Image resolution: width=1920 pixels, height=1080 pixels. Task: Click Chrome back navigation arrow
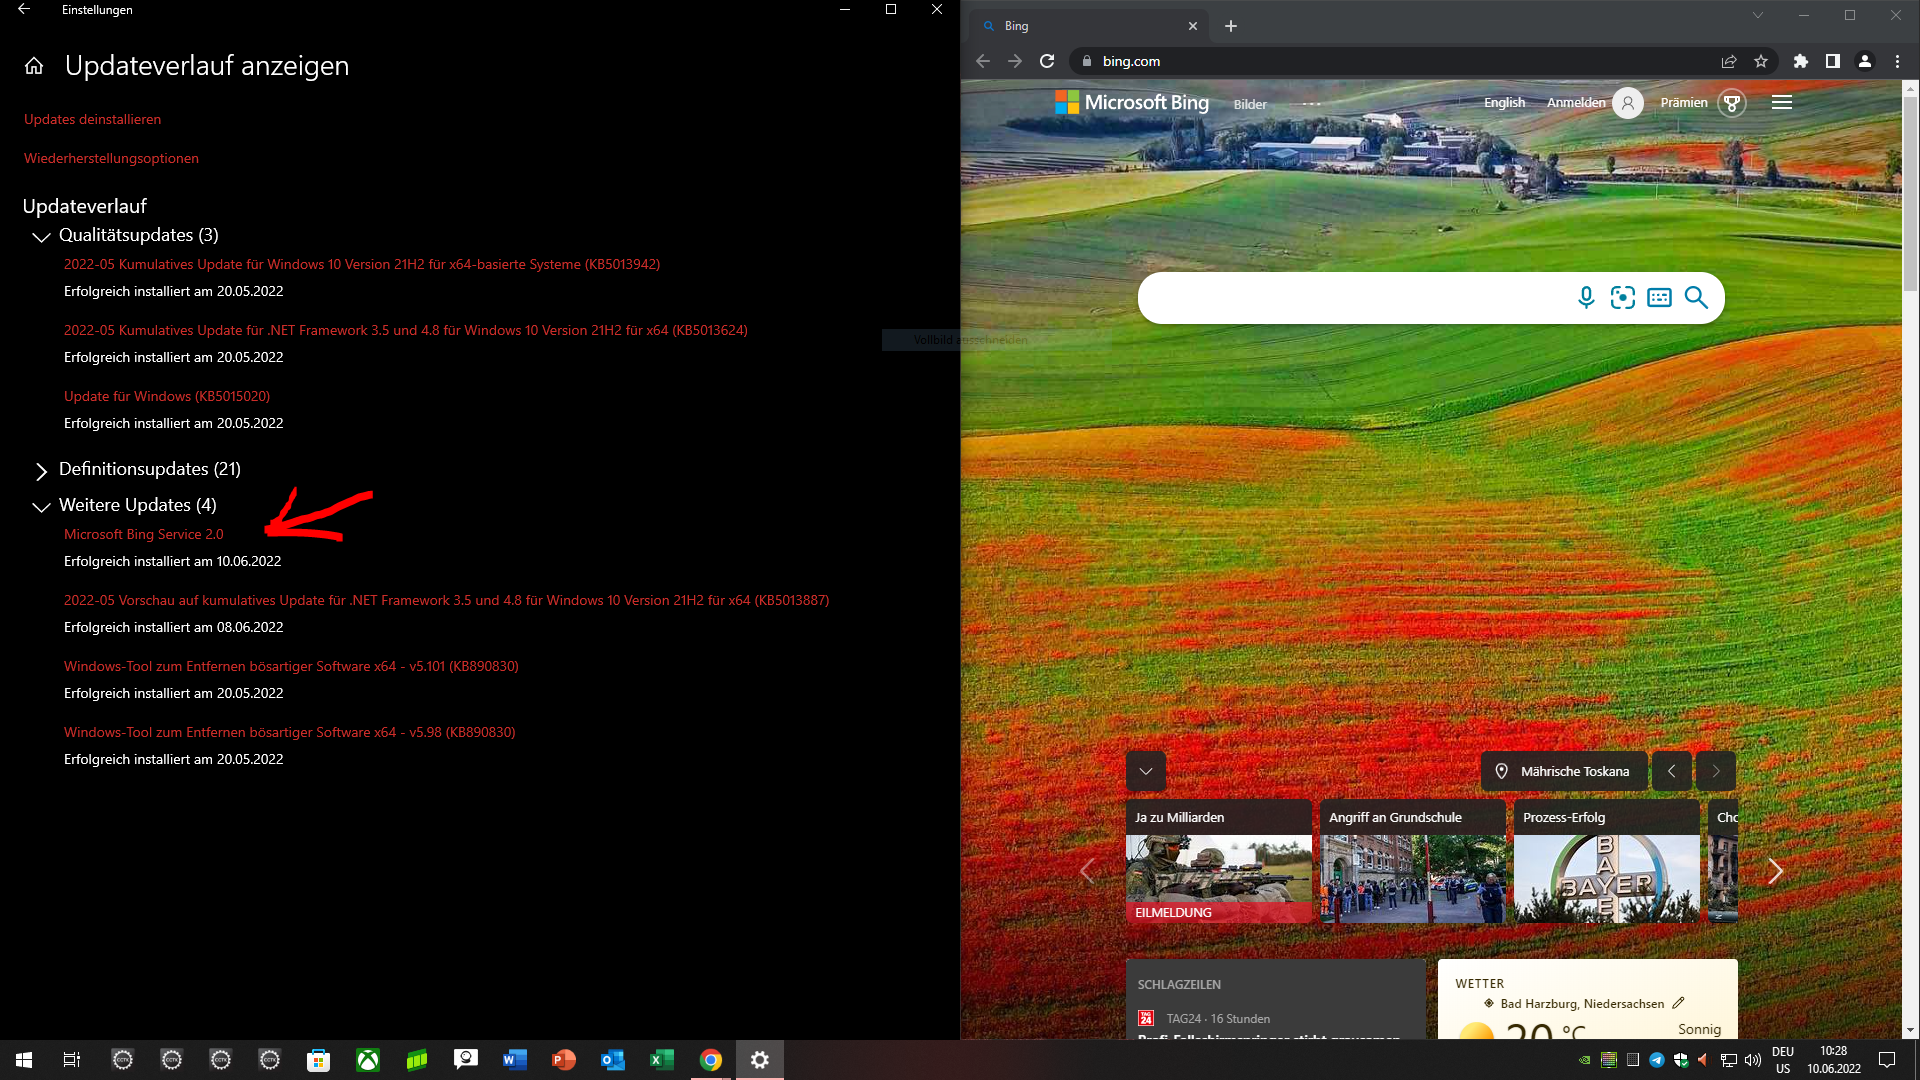983,61
